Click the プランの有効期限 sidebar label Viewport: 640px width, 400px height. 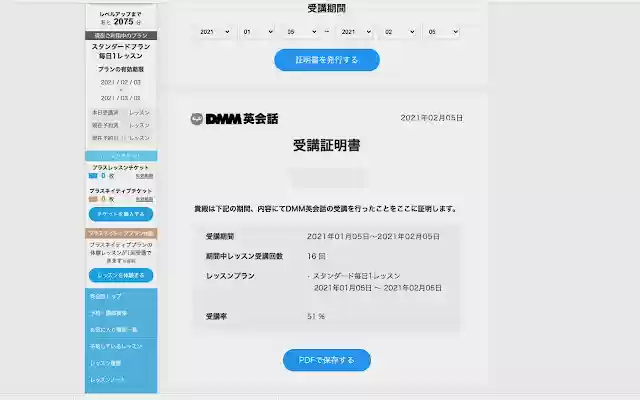(121, 69)
